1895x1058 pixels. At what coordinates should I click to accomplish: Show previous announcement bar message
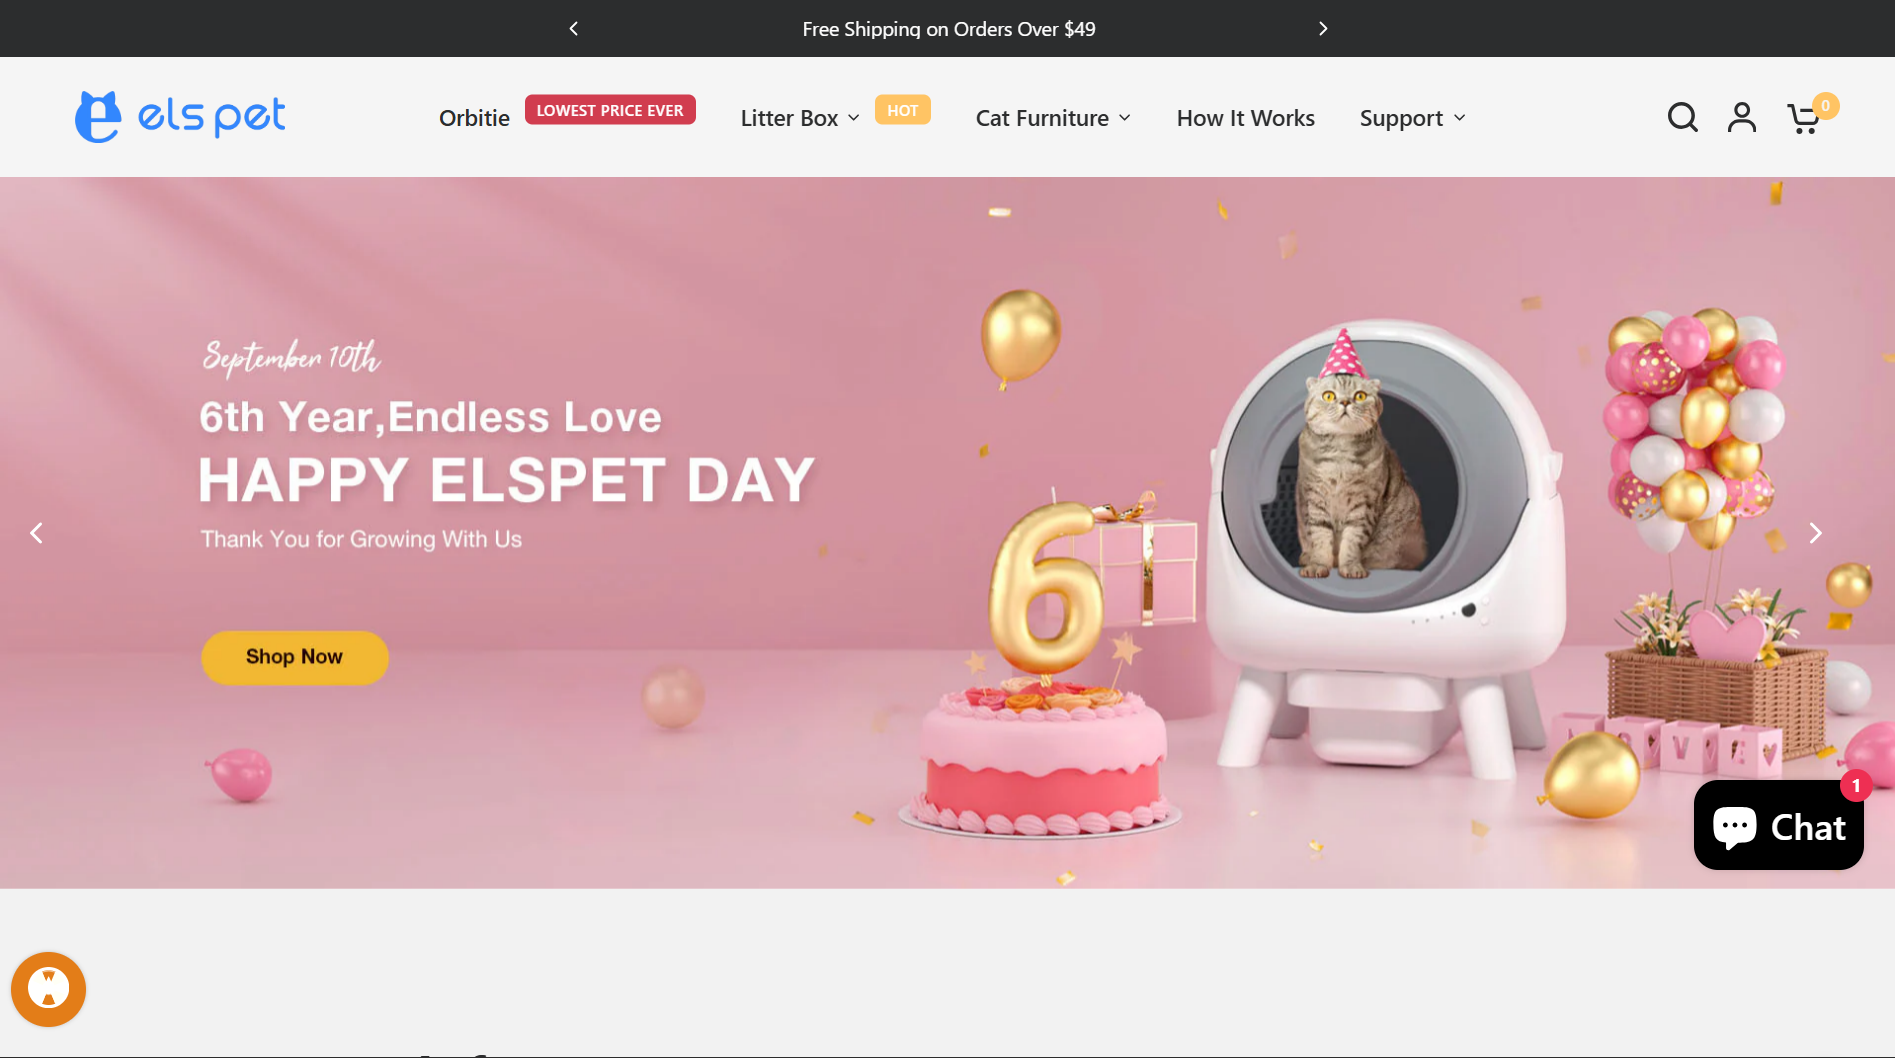[x=573, y=29]
